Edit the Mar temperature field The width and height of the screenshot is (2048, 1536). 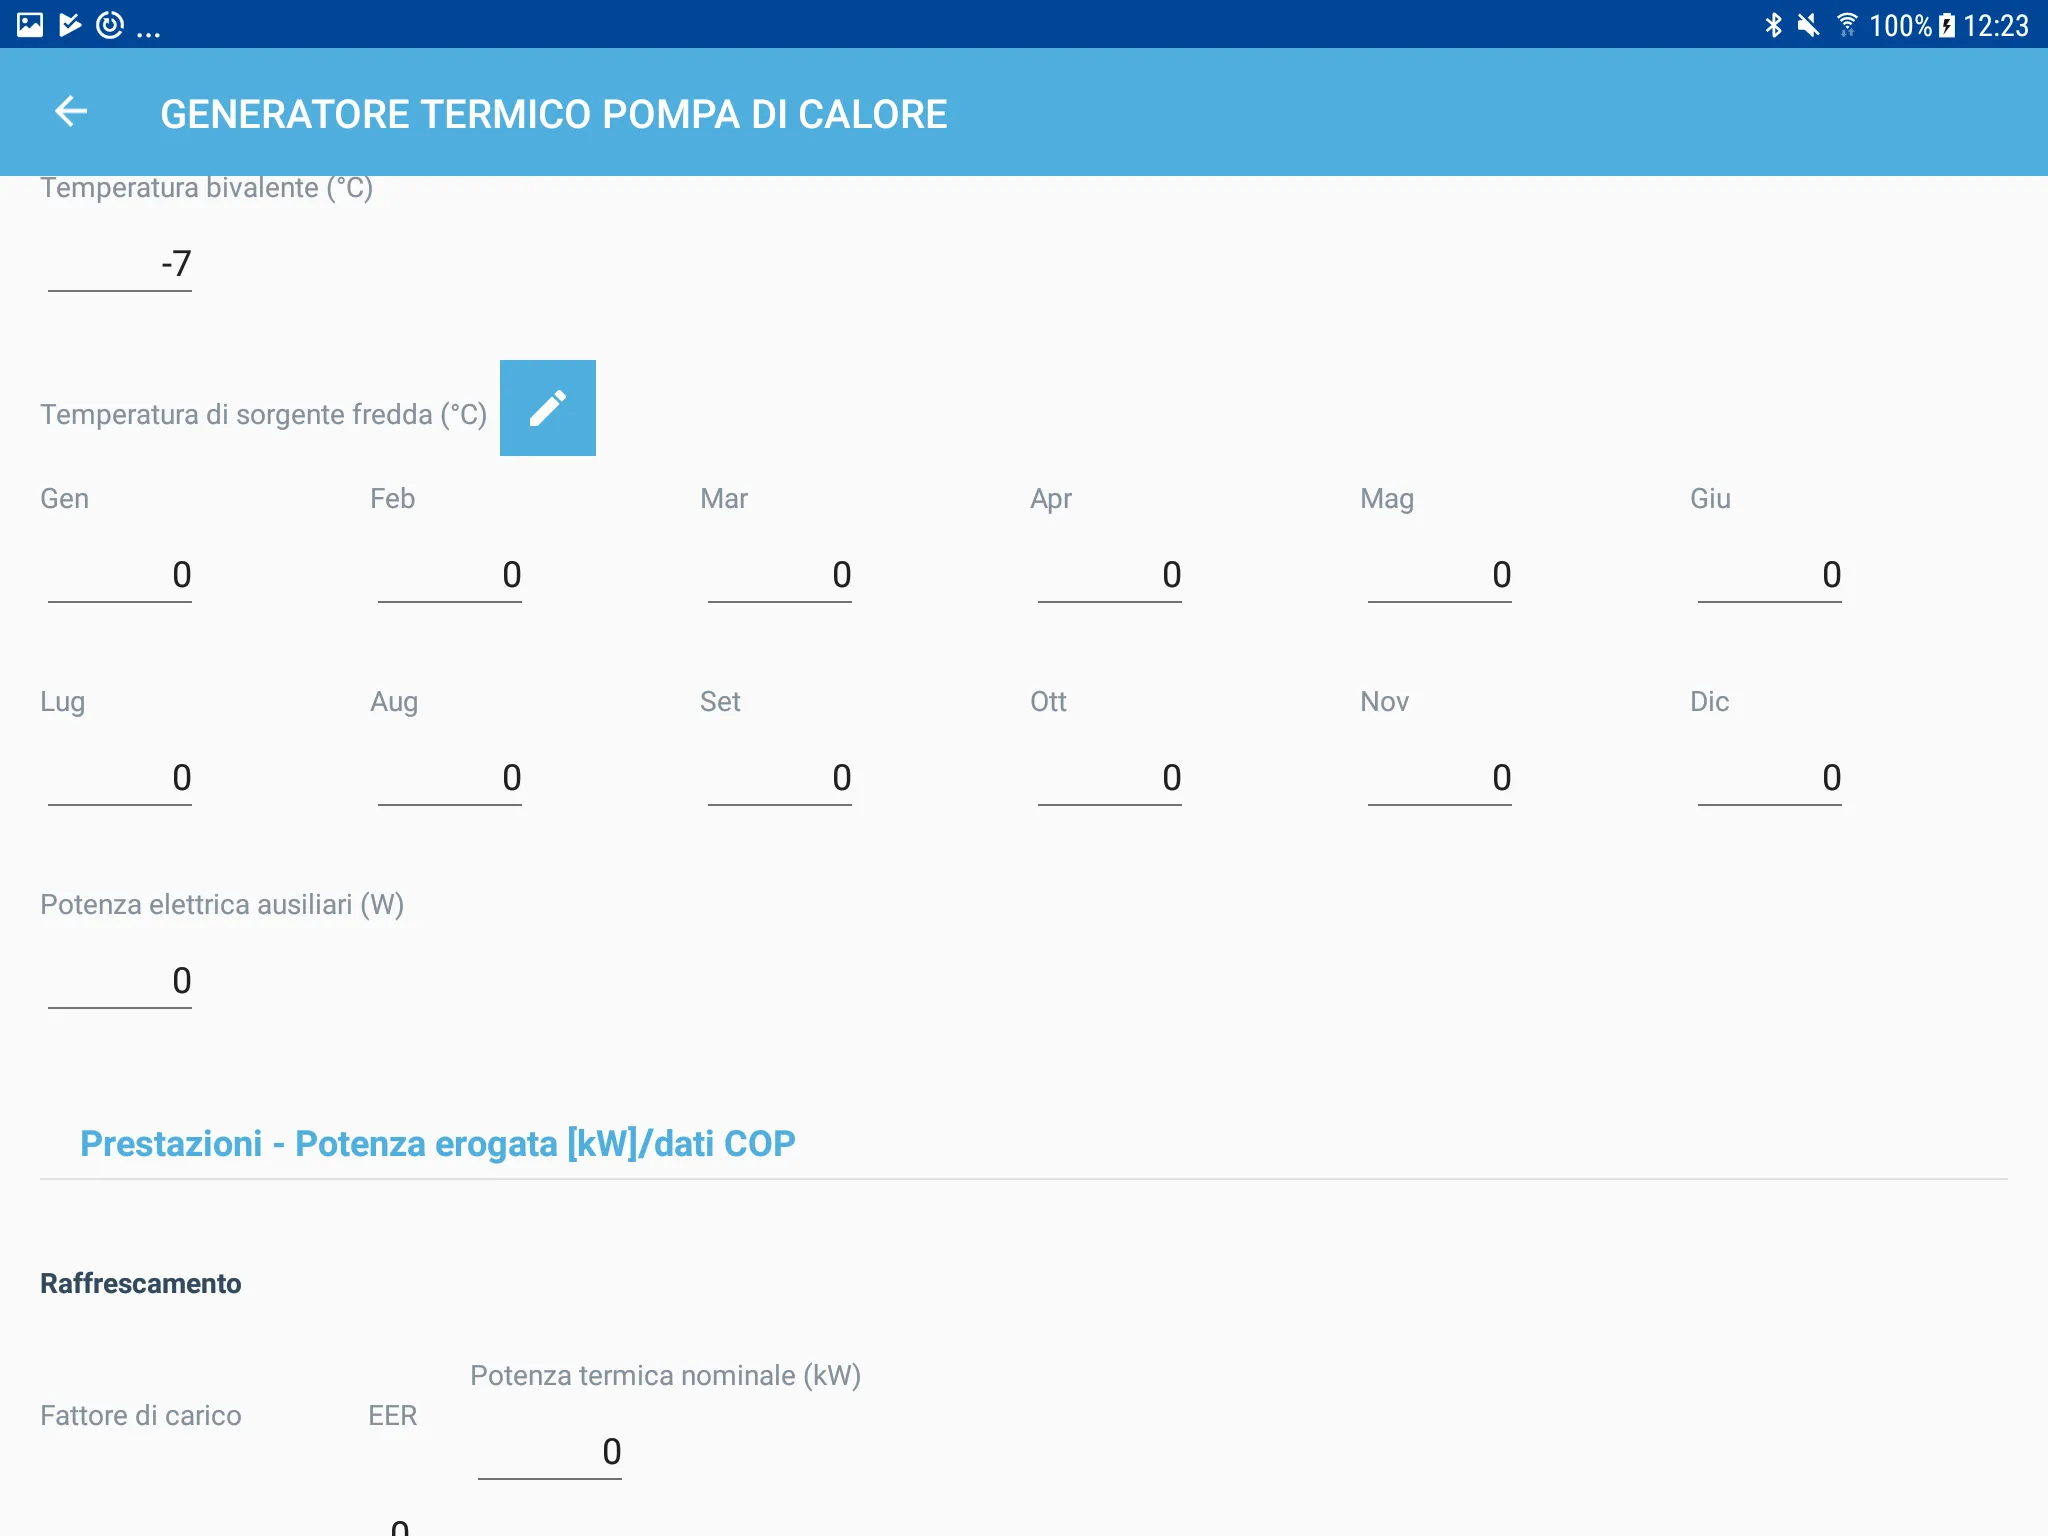pos(780,576)
